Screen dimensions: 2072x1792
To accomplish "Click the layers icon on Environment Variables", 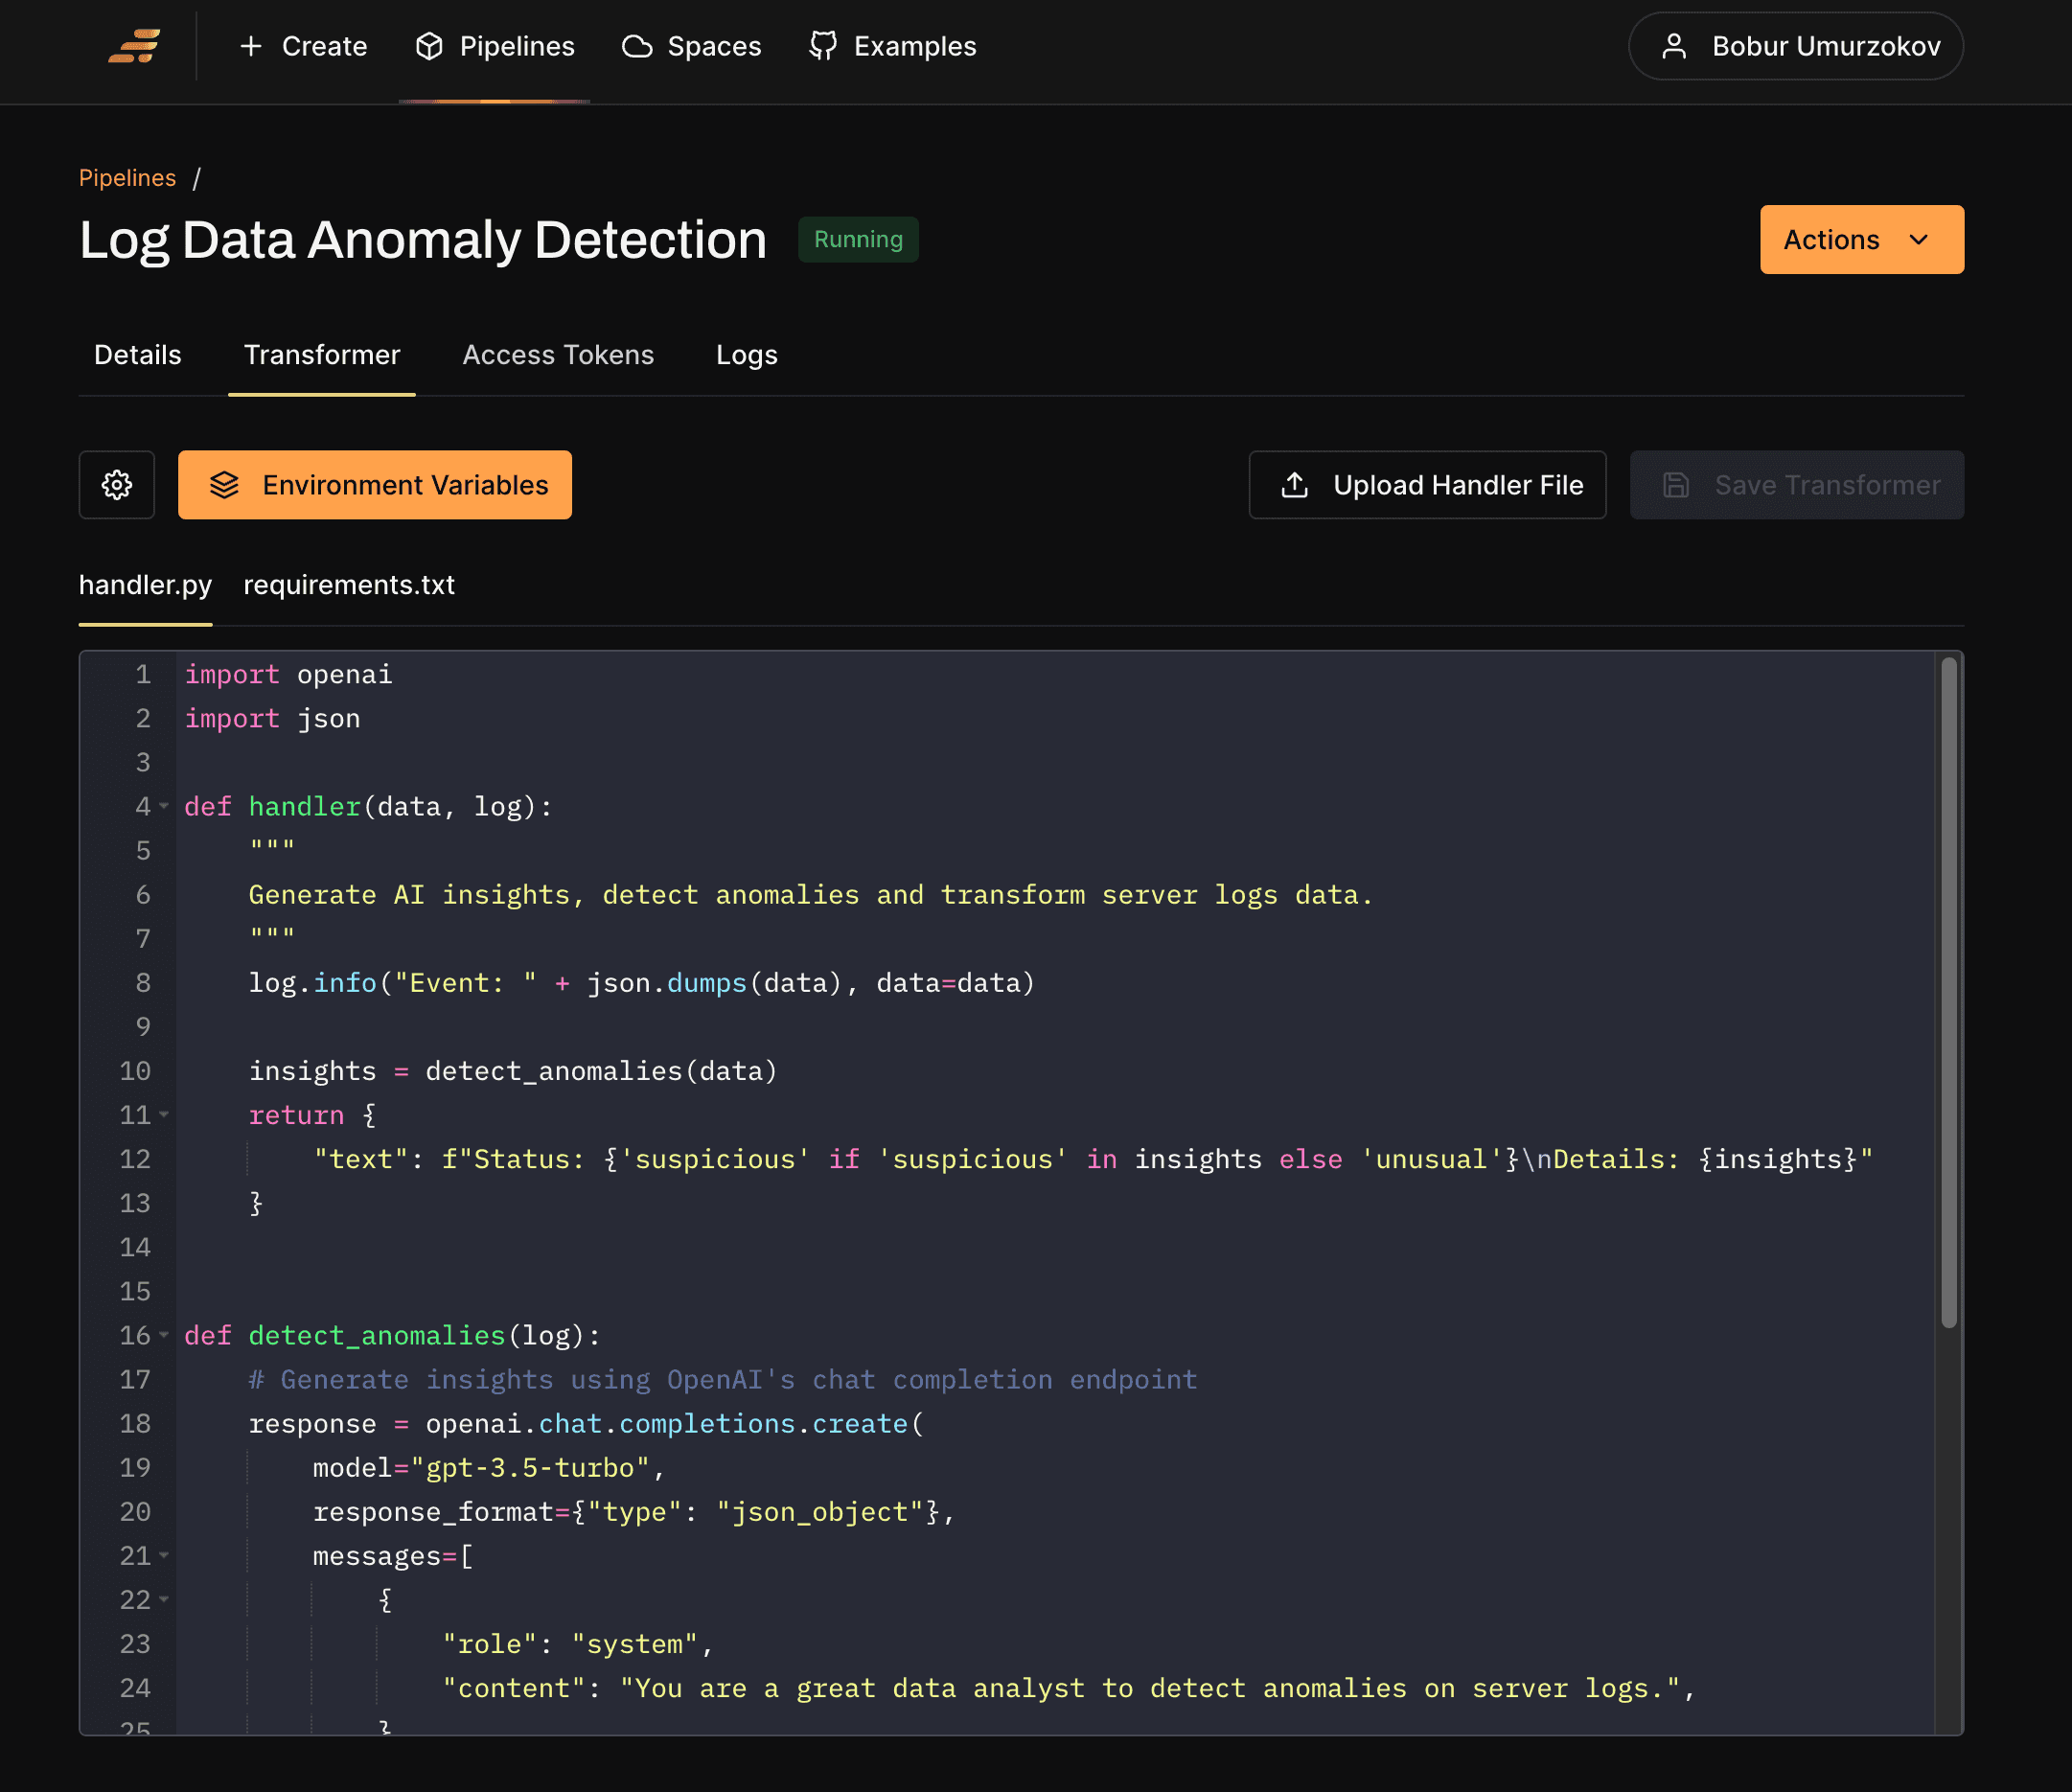I will coord(224,485).
